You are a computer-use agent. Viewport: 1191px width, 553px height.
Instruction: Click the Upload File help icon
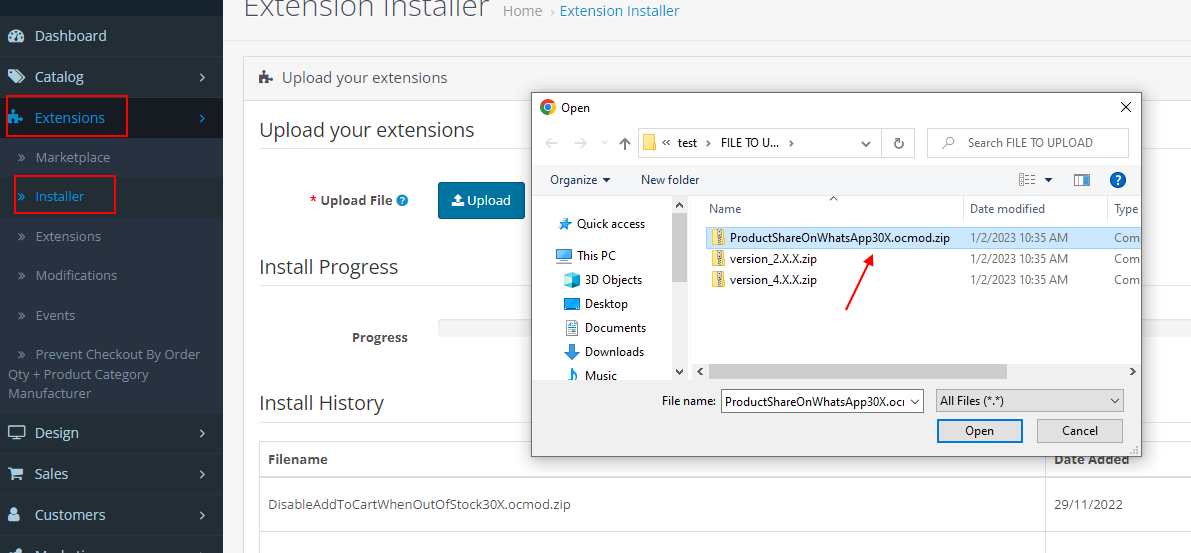402,200
